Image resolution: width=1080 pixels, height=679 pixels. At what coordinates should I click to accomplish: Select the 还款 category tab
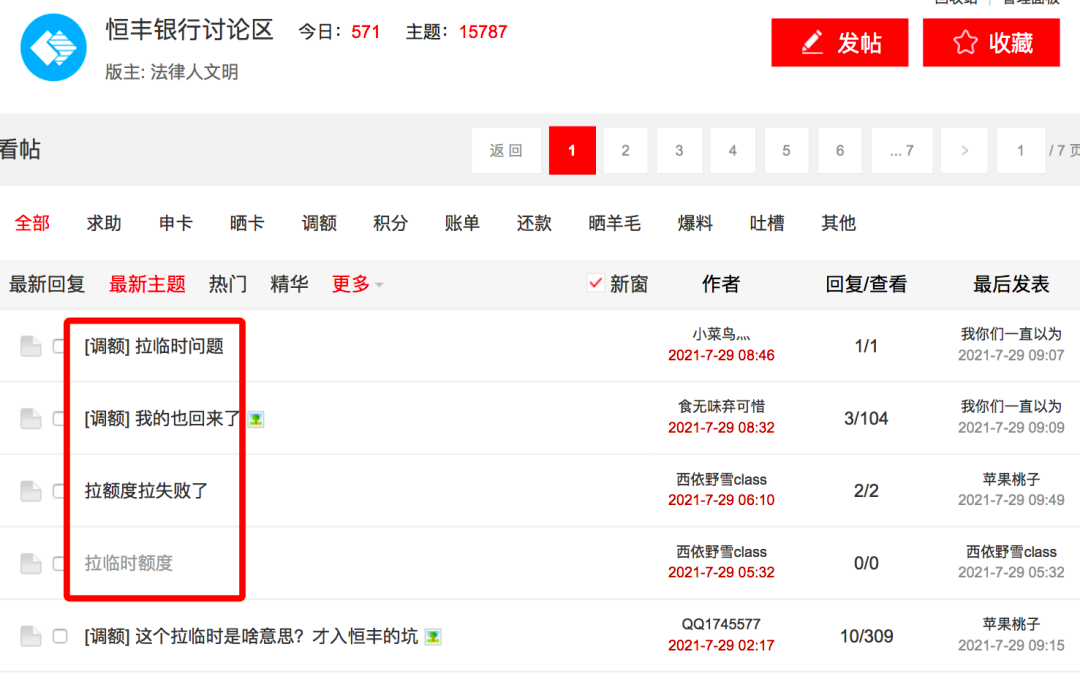(534, 223)
